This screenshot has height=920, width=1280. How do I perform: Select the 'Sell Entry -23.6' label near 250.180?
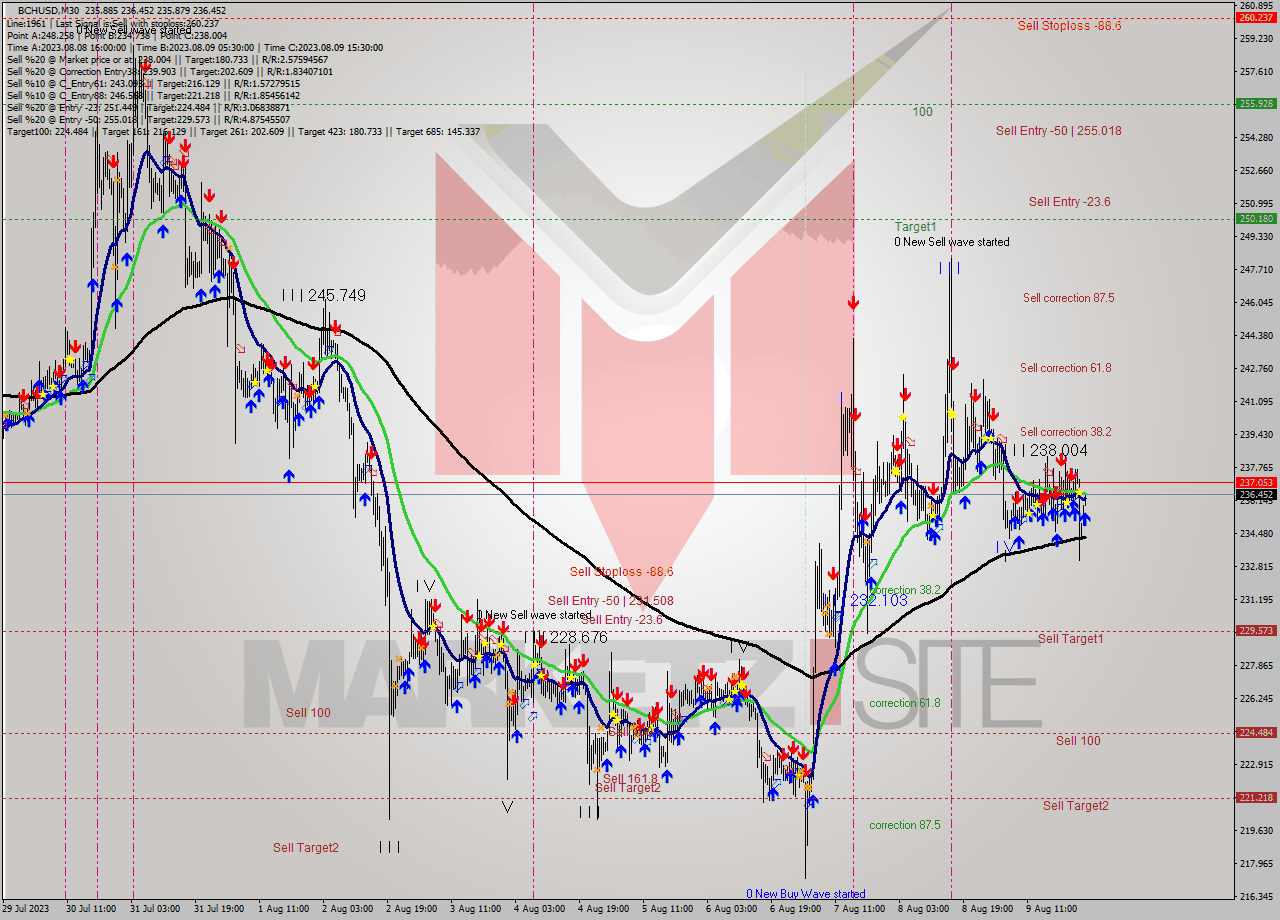coord(1069,202)
